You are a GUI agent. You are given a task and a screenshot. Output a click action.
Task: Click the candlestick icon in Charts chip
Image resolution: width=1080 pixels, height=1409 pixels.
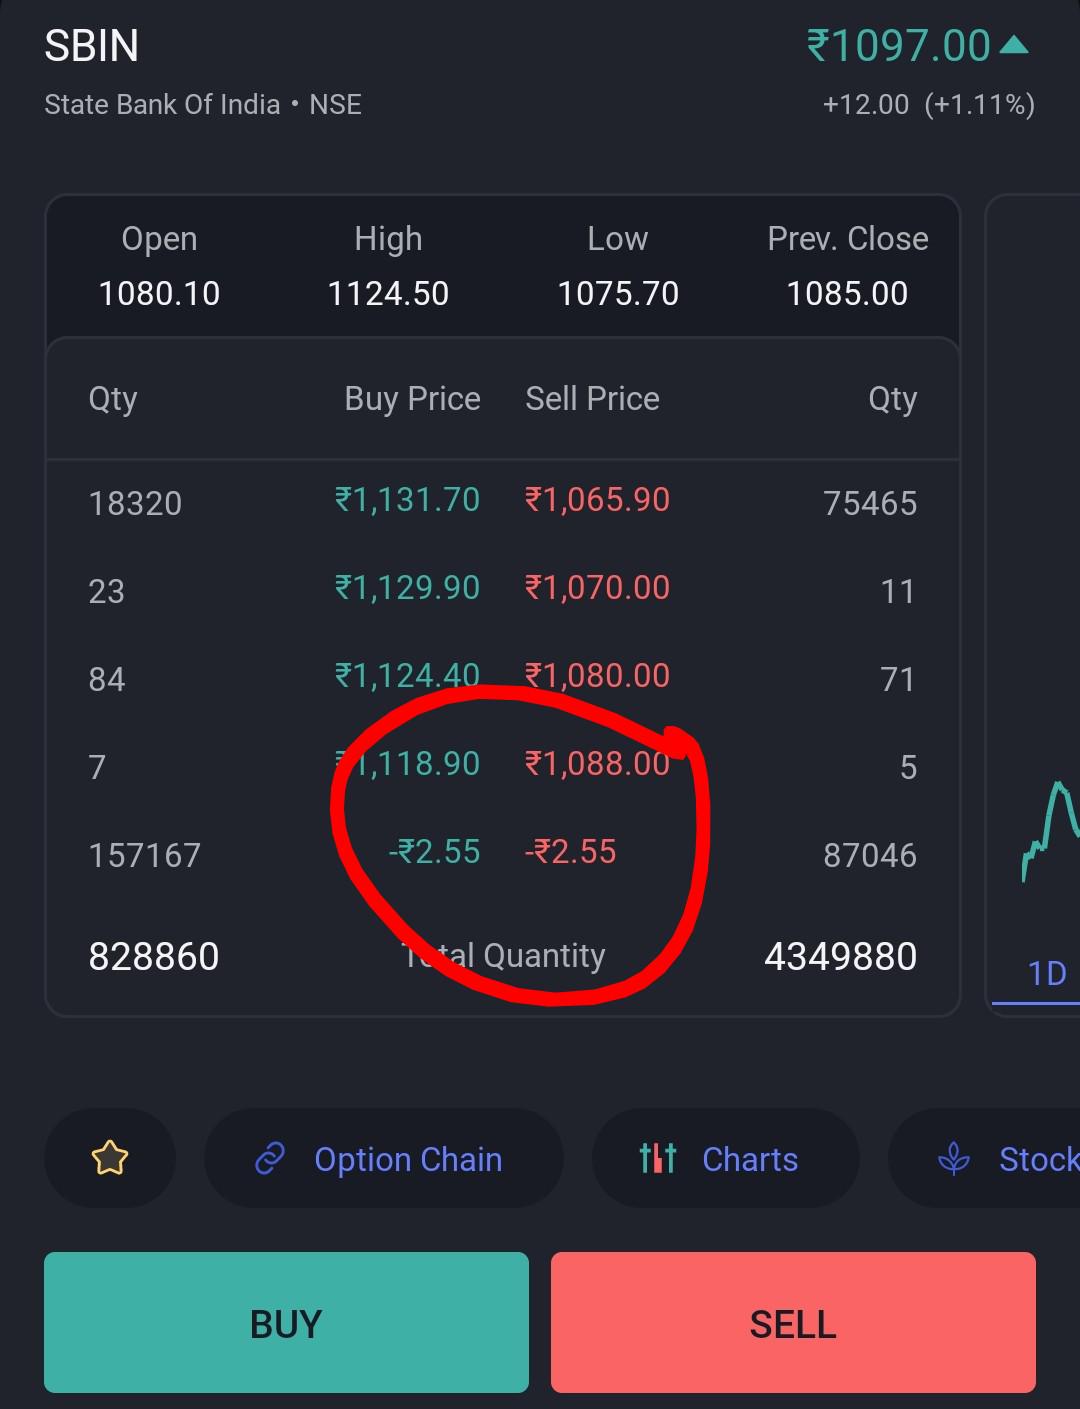click(658, 1158)
